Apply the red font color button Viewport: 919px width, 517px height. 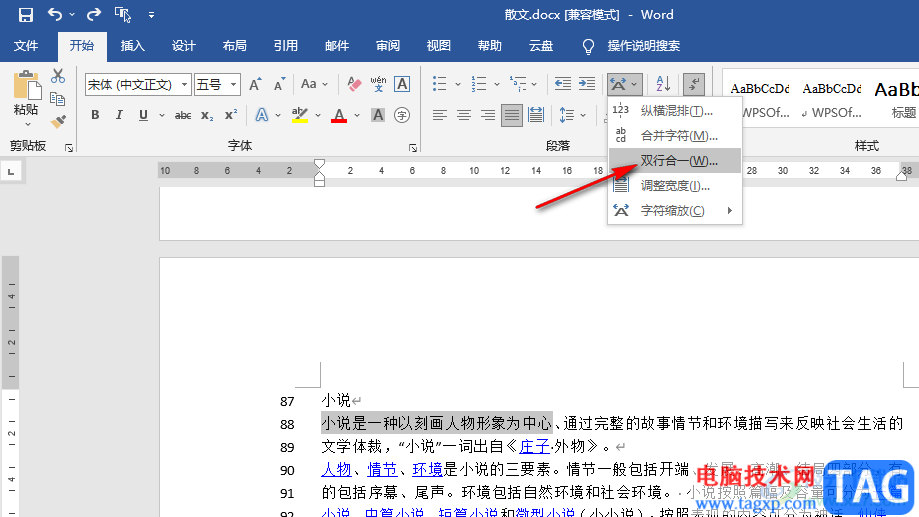tap(339, 115)
